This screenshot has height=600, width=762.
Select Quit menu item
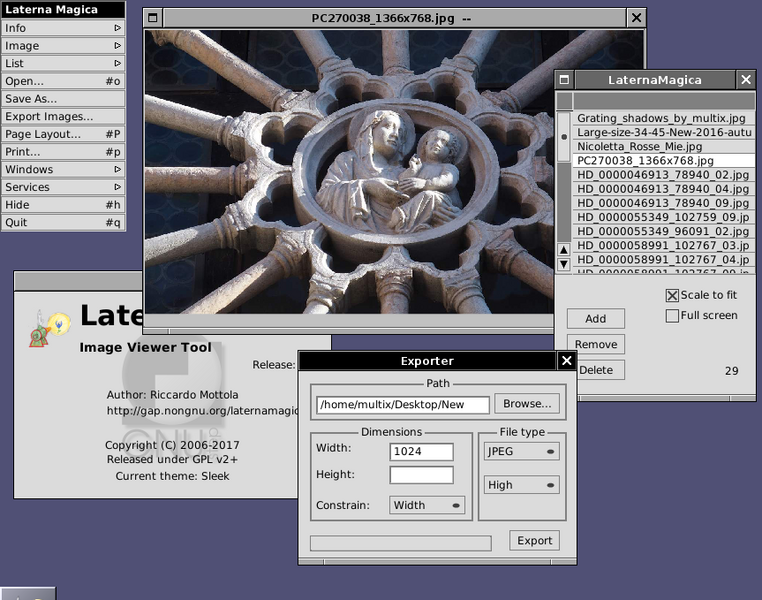[63, 223]
